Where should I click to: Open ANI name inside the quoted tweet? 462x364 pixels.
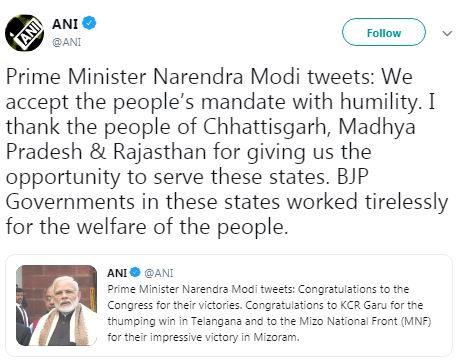click(x=117, y=273)
